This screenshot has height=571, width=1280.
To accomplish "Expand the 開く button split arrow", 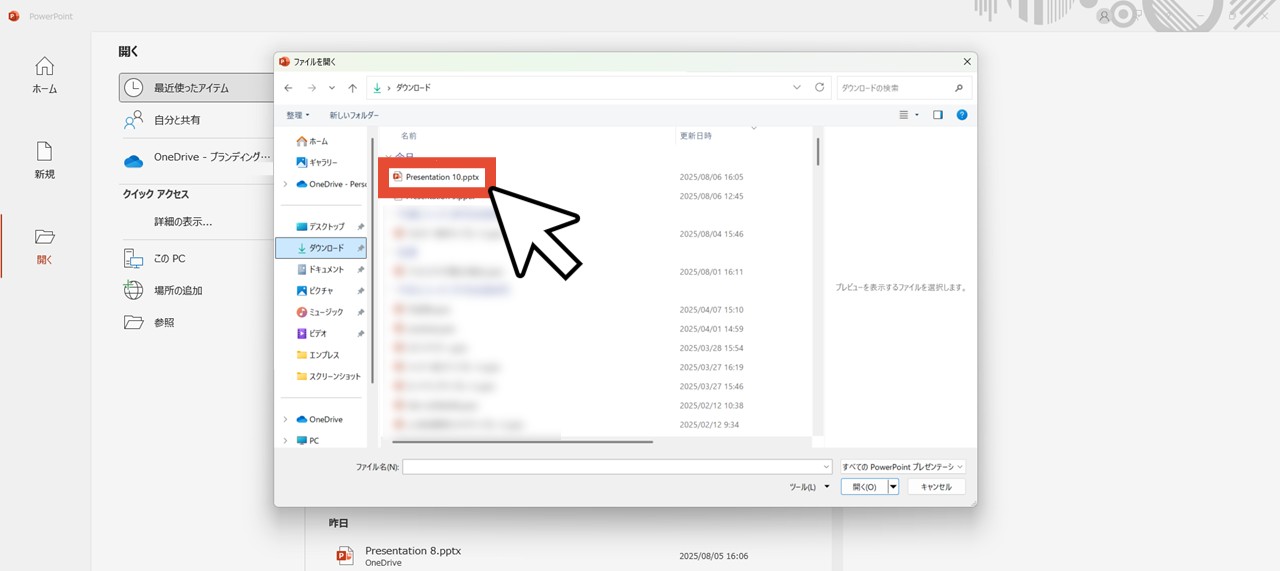I will tap(893, 487).
